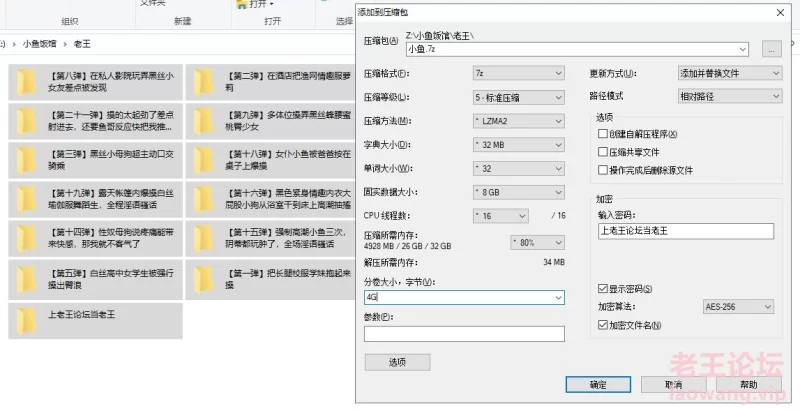The image size is (800, 411).
Task: Disable the 加密文件名 checkbox
Action: pyautogui.click(x=602, y=324)
